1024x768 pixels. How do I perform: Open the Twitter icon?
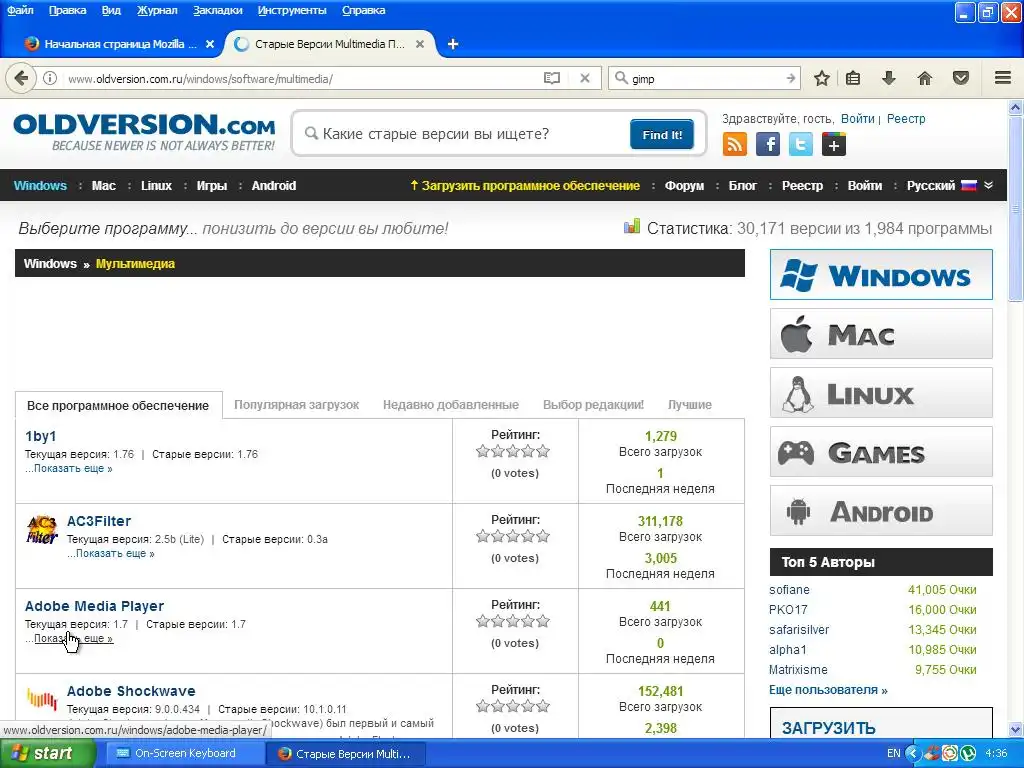point(801,144)
